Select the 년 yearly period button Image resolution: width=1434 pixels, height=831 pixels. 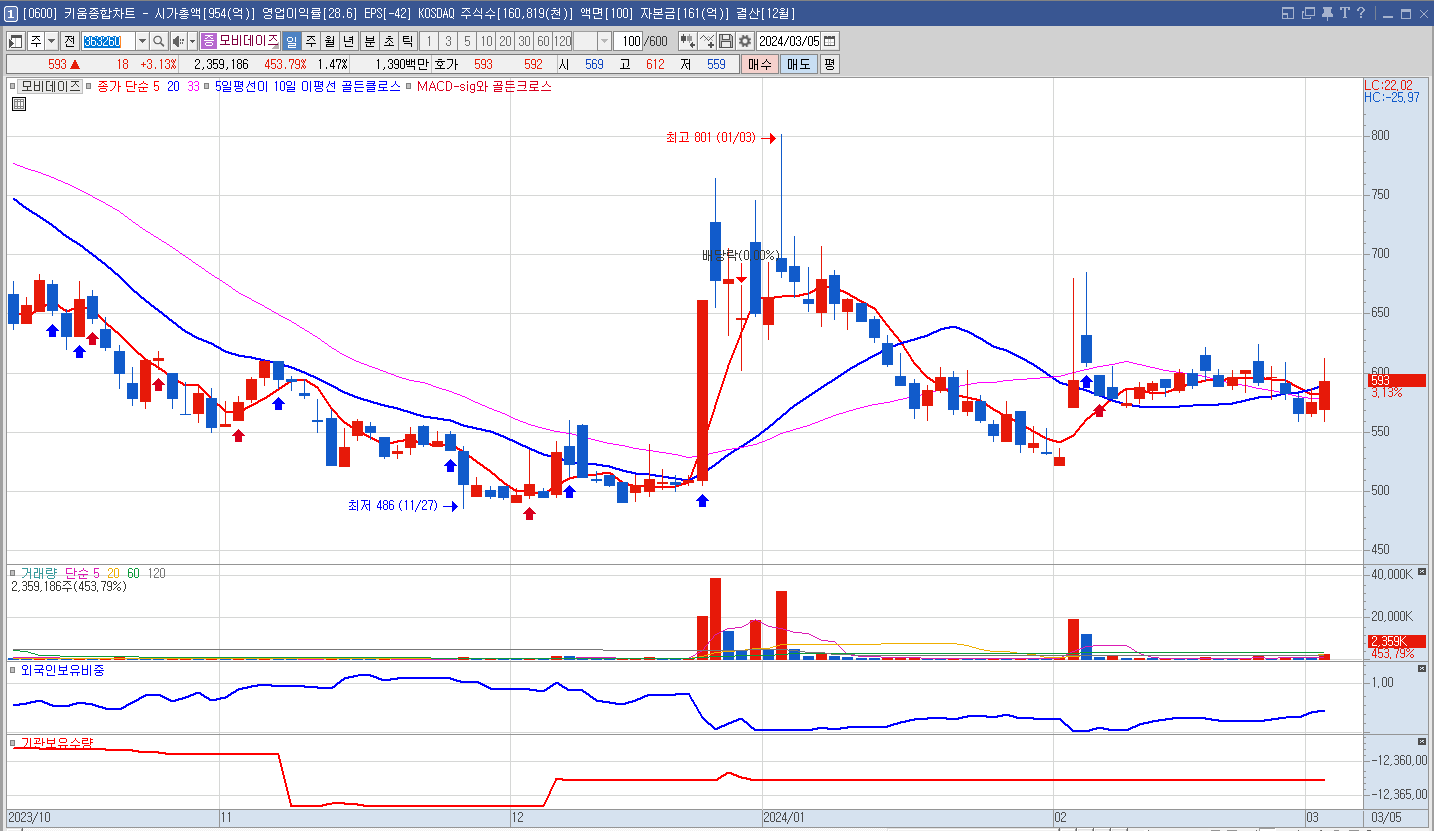[348, 41]
